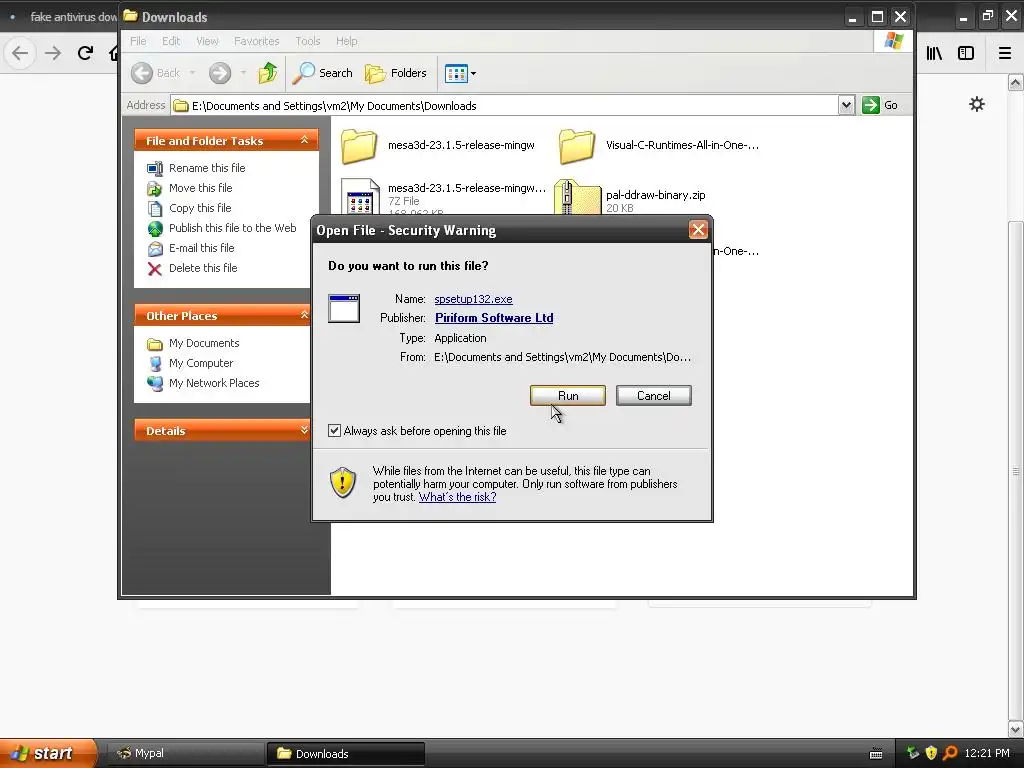Go up one folder level icon

click(x=267, y=73)
